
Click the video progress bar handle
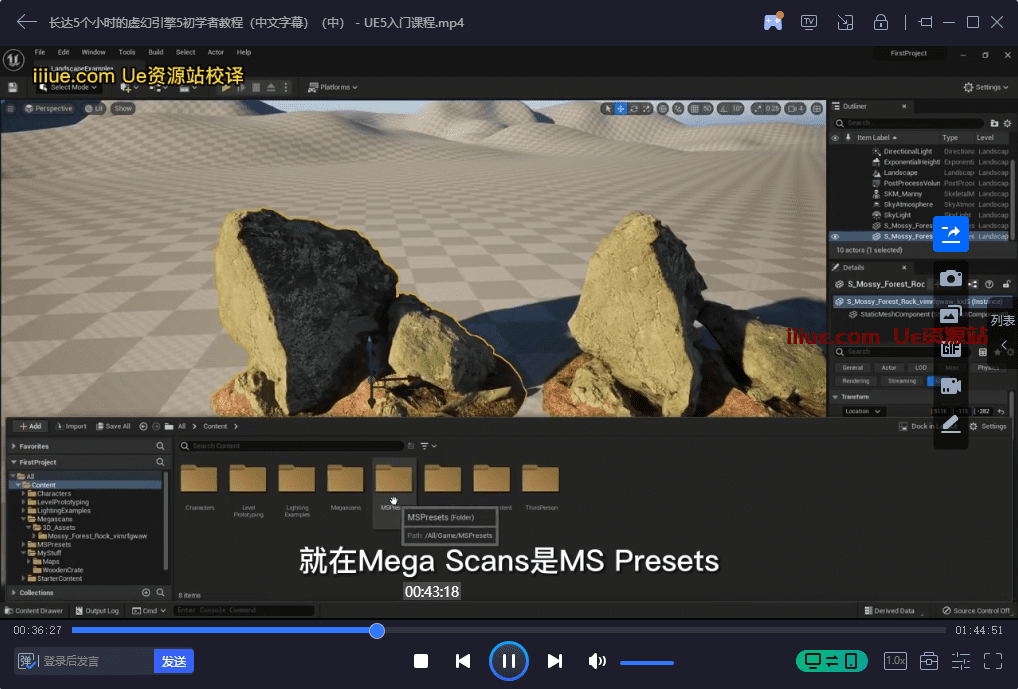377,630
